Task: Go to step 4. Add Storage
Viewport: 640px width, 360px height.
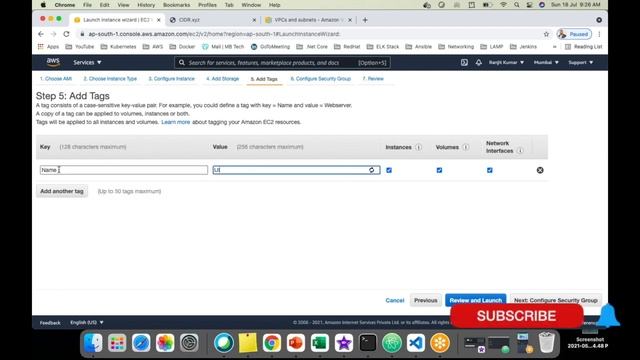Action: (222, 78)
